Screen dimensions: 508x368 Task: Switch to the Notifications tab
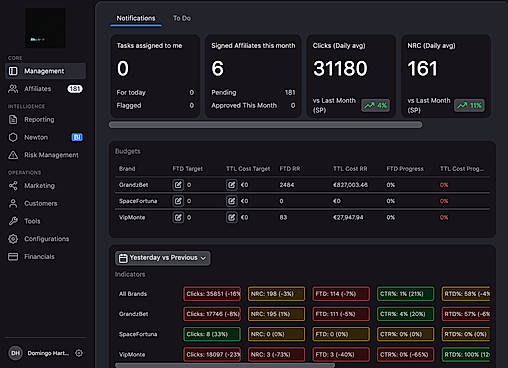(x=136, y=18)
